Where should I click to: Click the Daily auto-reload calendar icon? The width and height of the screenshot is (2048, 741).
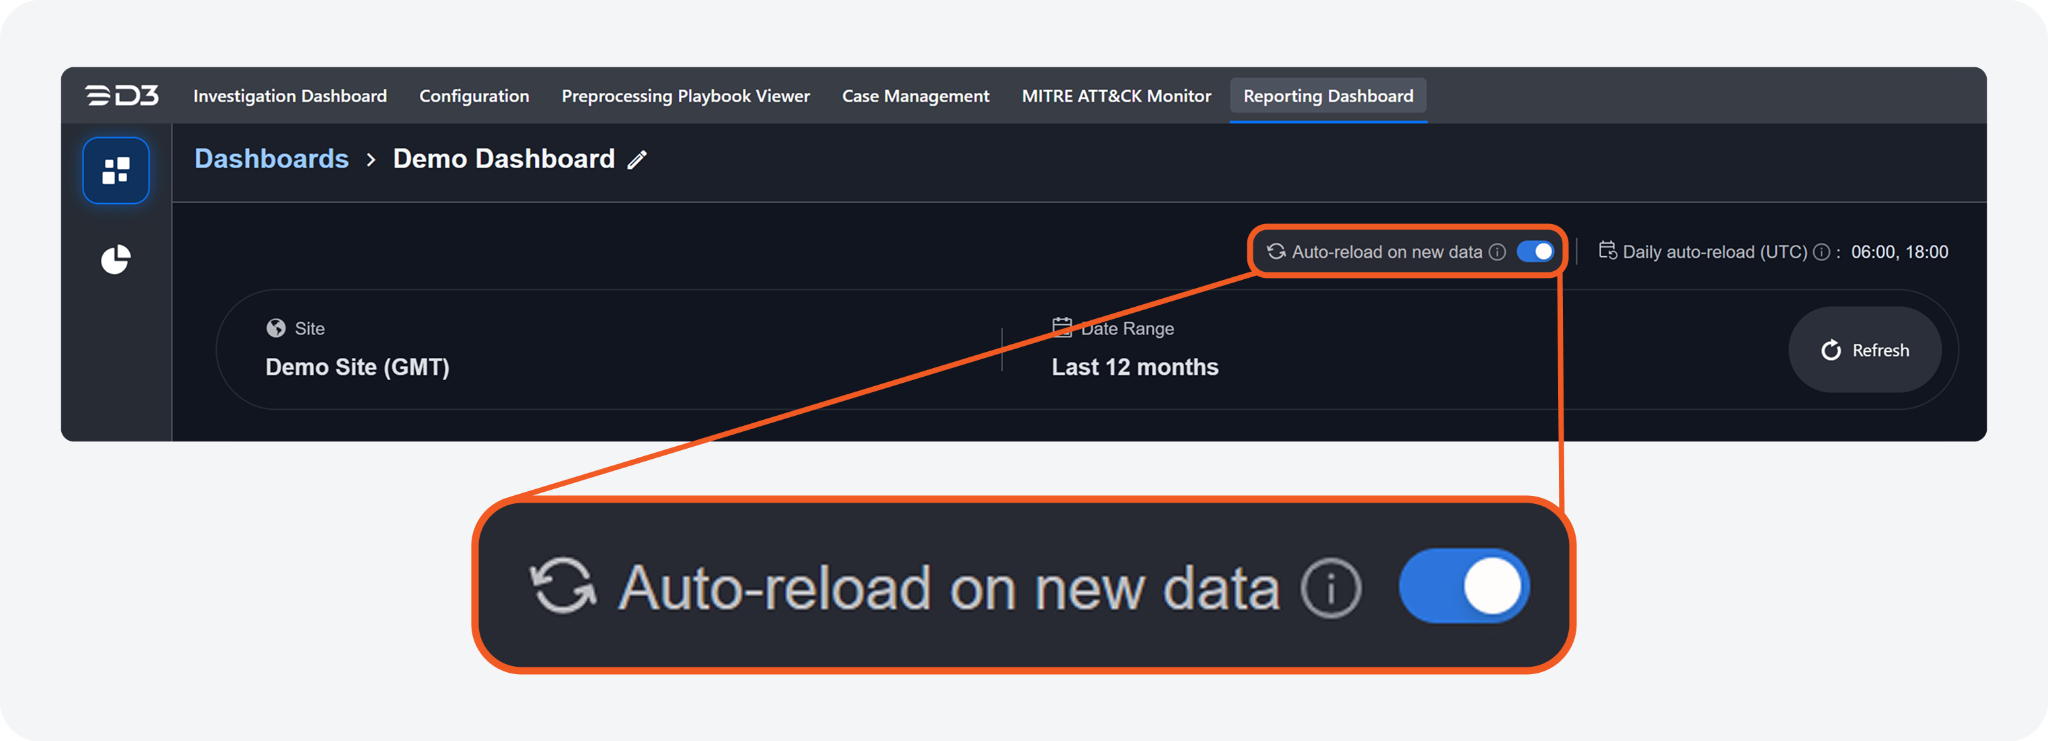click(x=1607, y=251)
